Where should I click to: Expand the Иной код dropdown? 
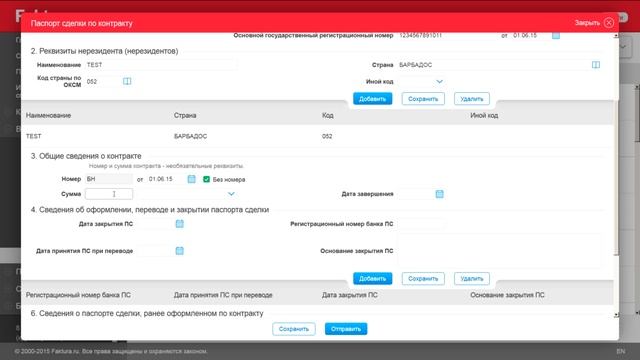tap(439, 82)
